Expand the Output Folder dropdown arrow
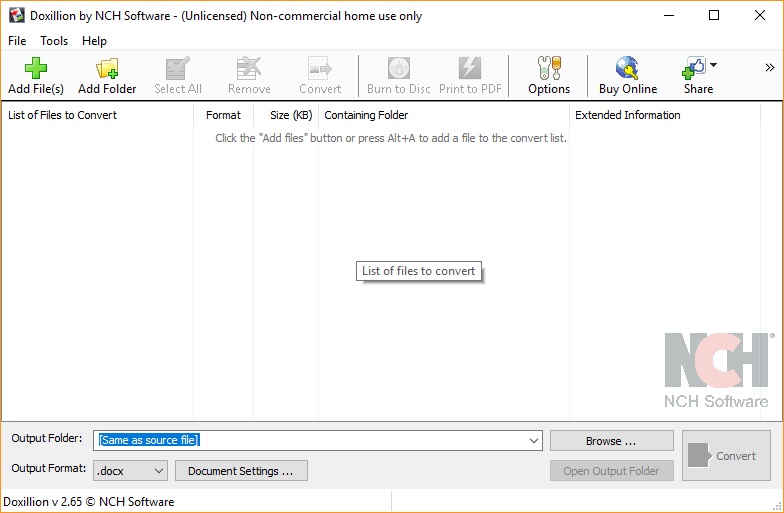 click(534, 441)
